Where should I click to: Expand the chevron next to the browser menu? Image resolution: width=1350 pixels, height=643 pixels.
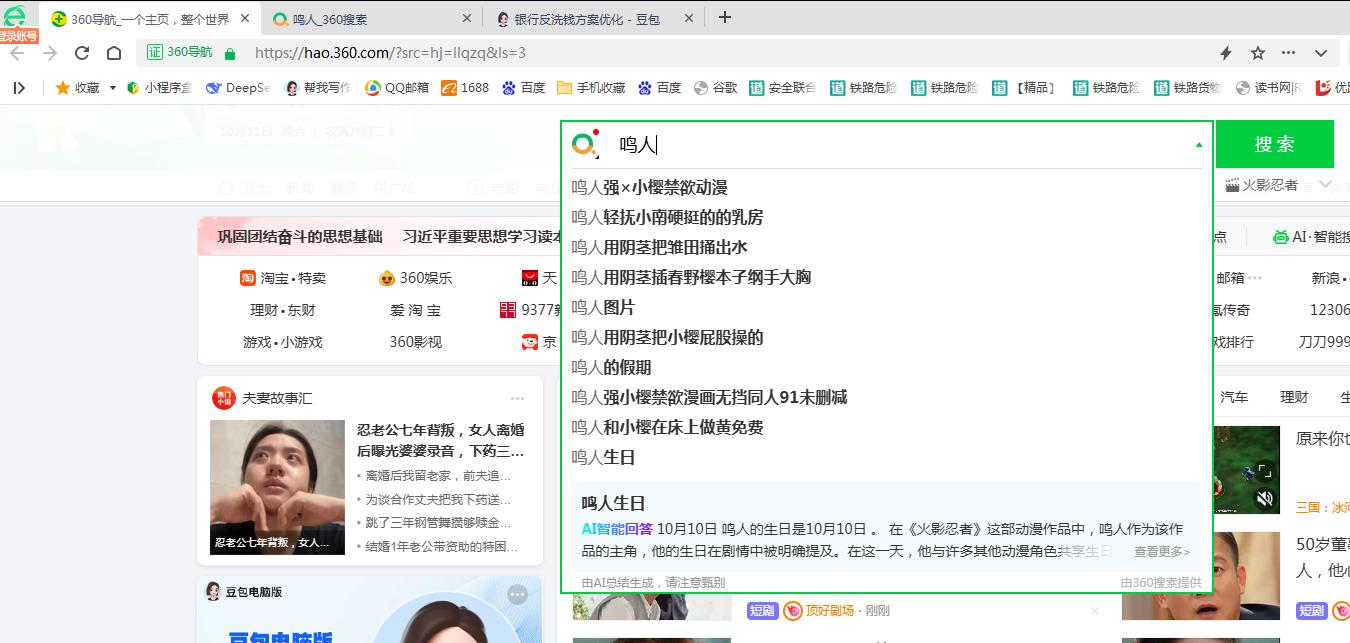[1321, 53]
